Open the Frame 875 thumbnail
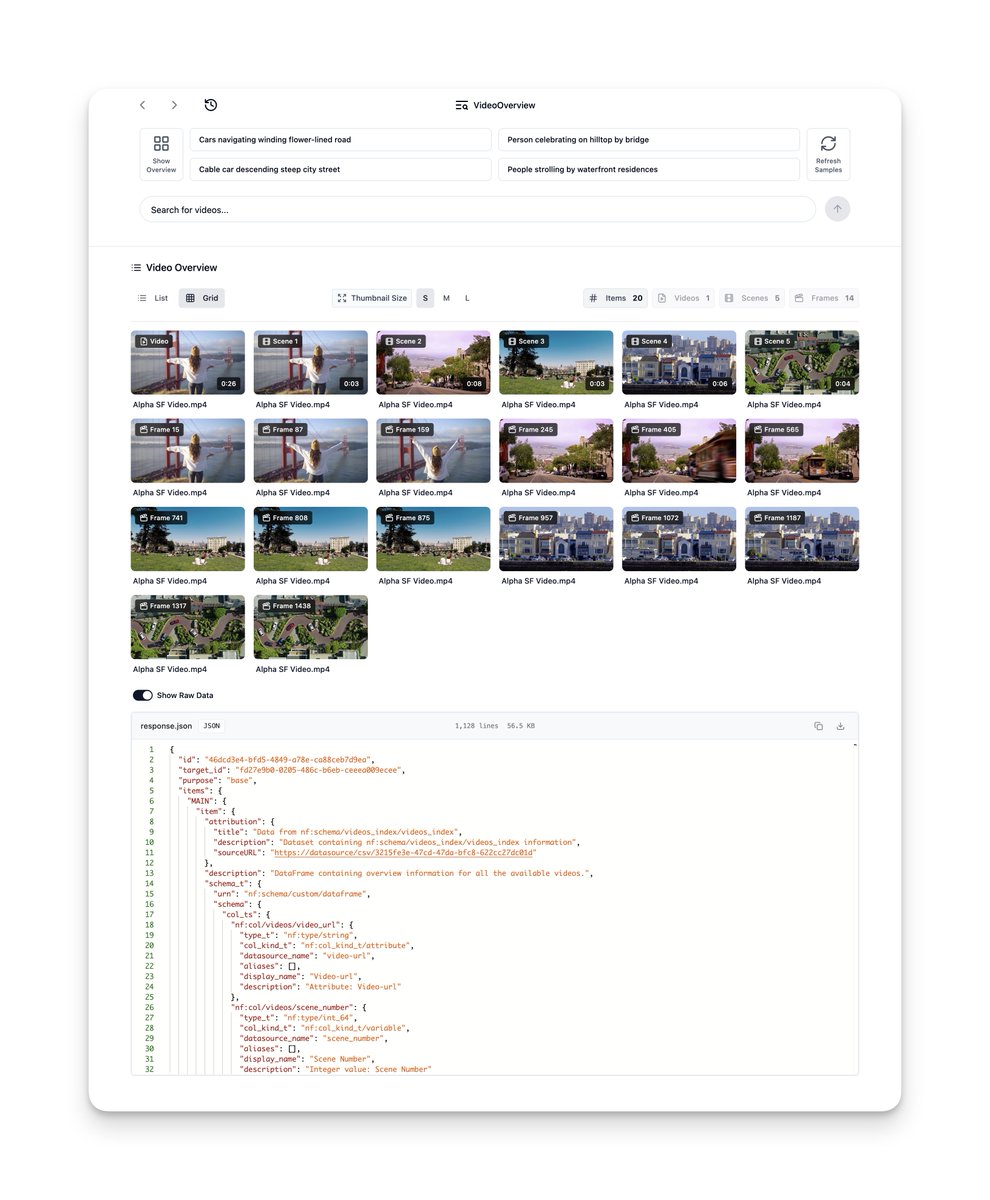 coord(434,539)
